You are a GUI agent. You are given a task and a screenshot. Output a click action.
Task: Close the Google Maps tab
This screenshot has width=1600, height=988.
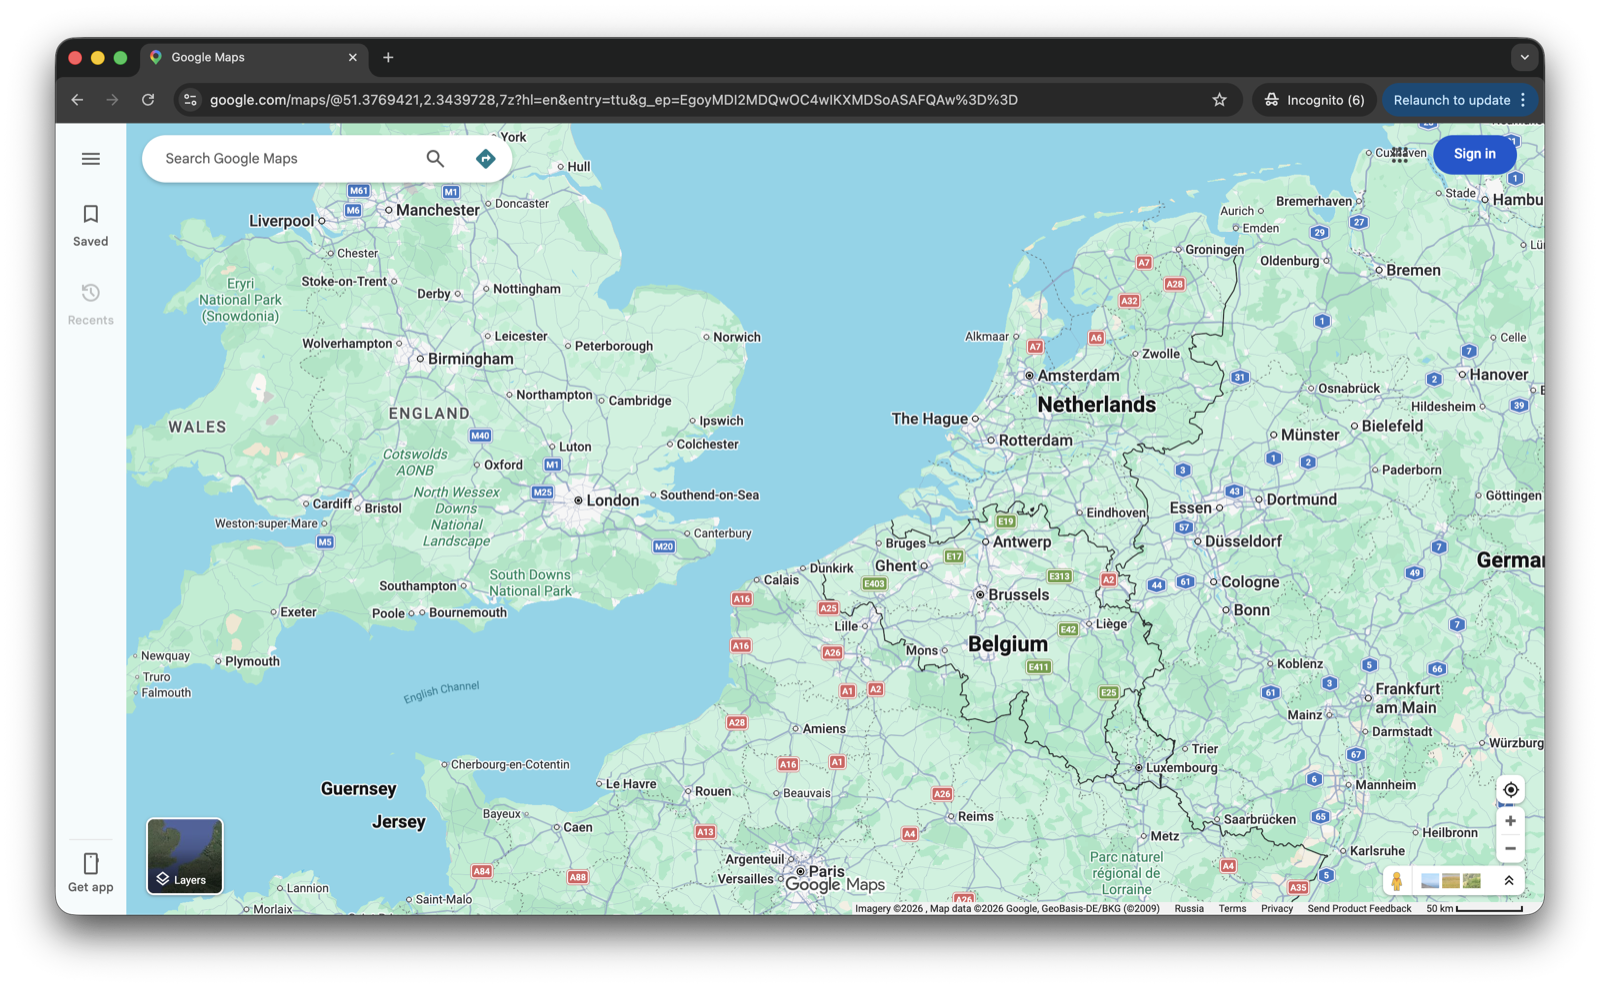click(352, 57)
